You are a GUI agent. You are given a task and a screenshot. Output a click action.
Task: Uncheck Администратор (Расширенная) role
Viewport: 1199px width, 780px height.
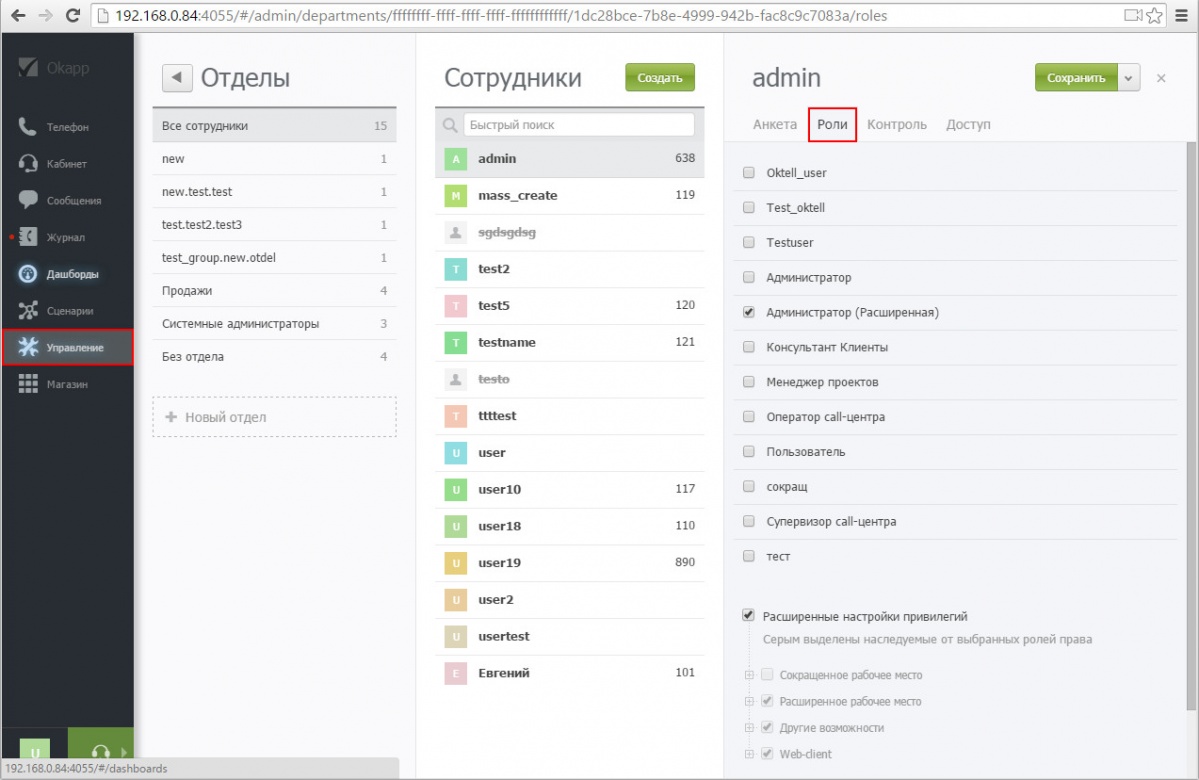point(749,313)
